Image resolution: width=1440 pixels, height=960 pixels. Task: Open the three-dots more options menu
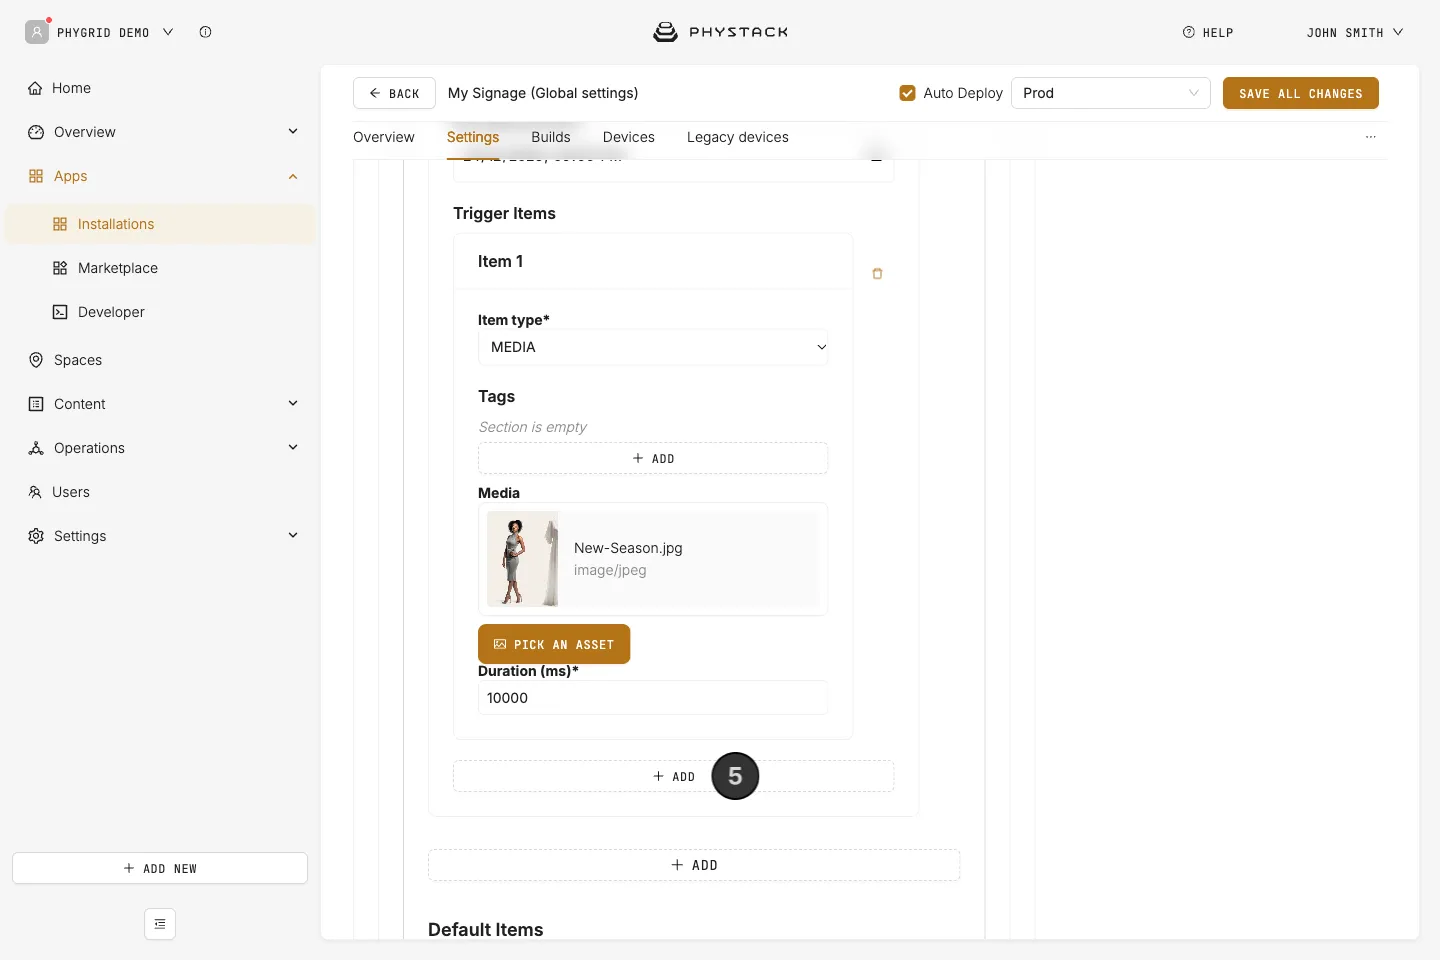[1371, 137]
